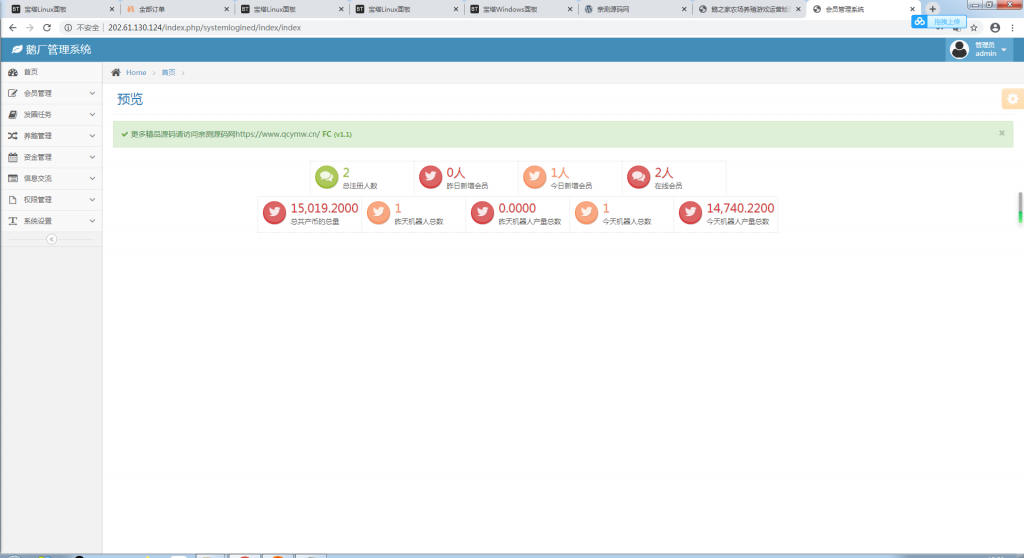Select 首页 in the left sidebar
The image size is (1024, 558).
[30, 72]
